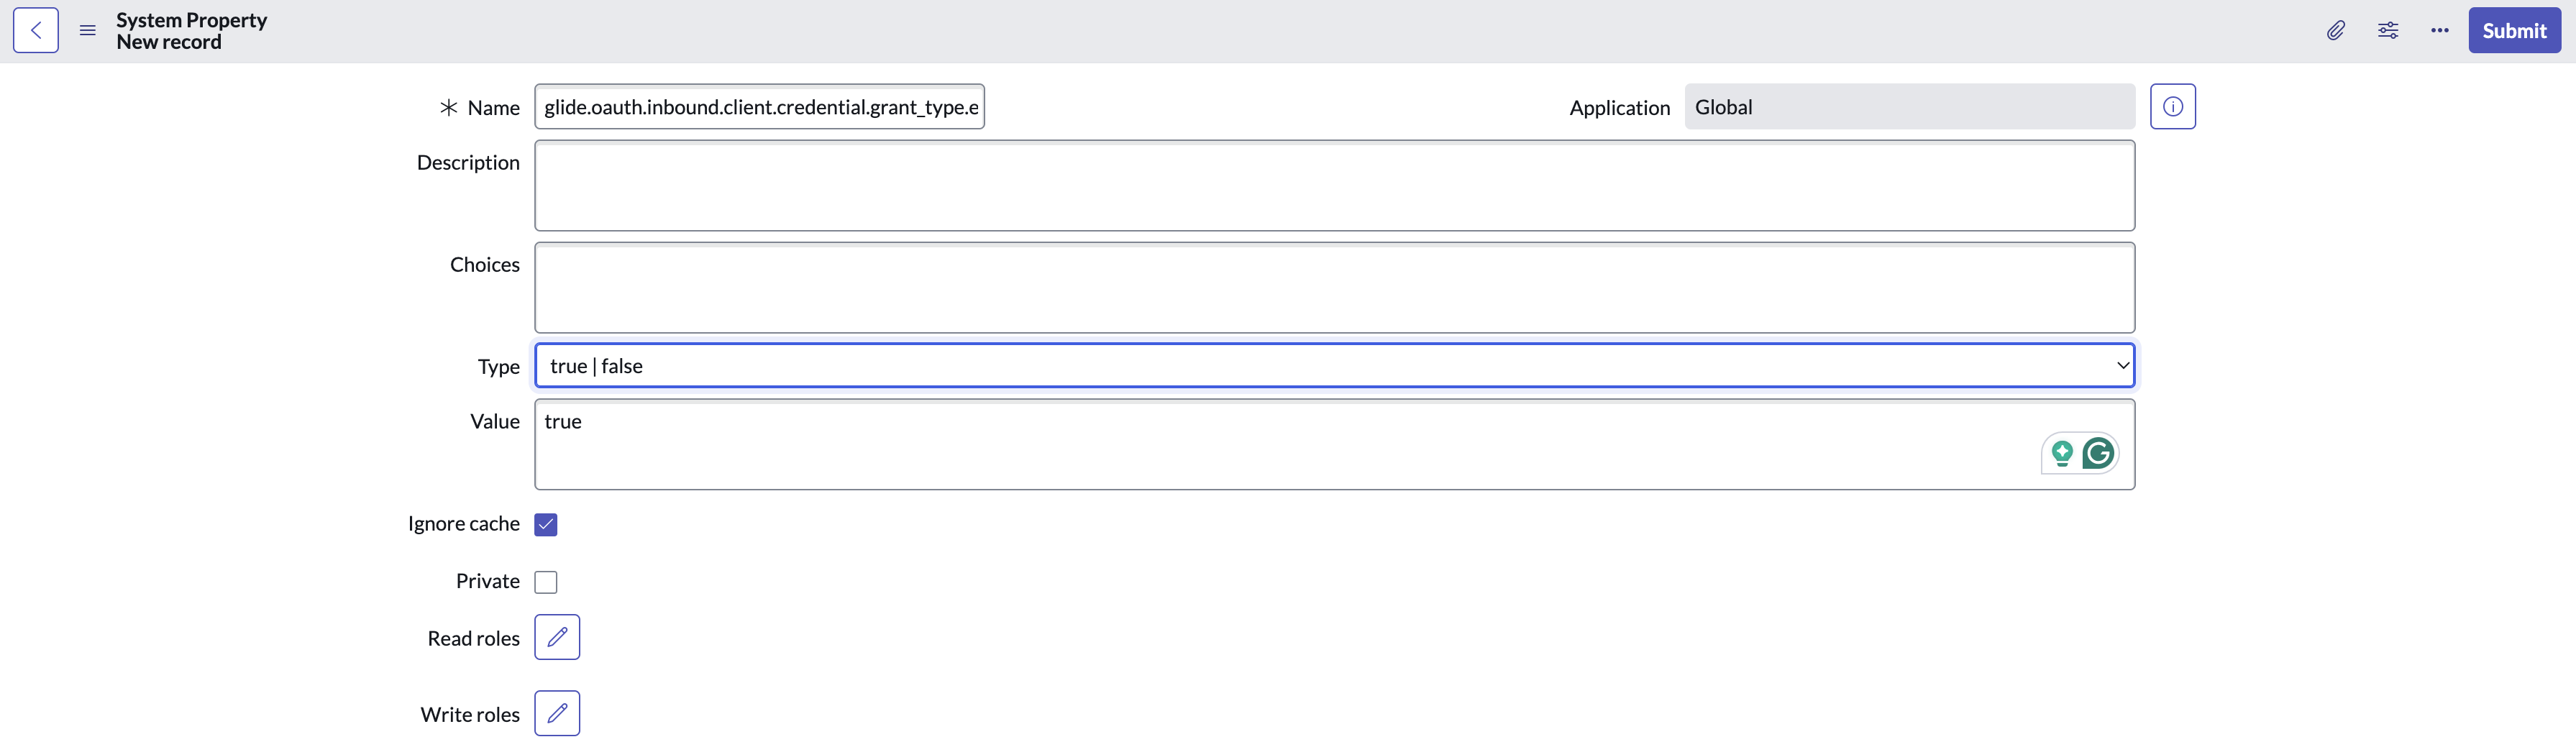Click the back navigation arrow

click(35, 30)
